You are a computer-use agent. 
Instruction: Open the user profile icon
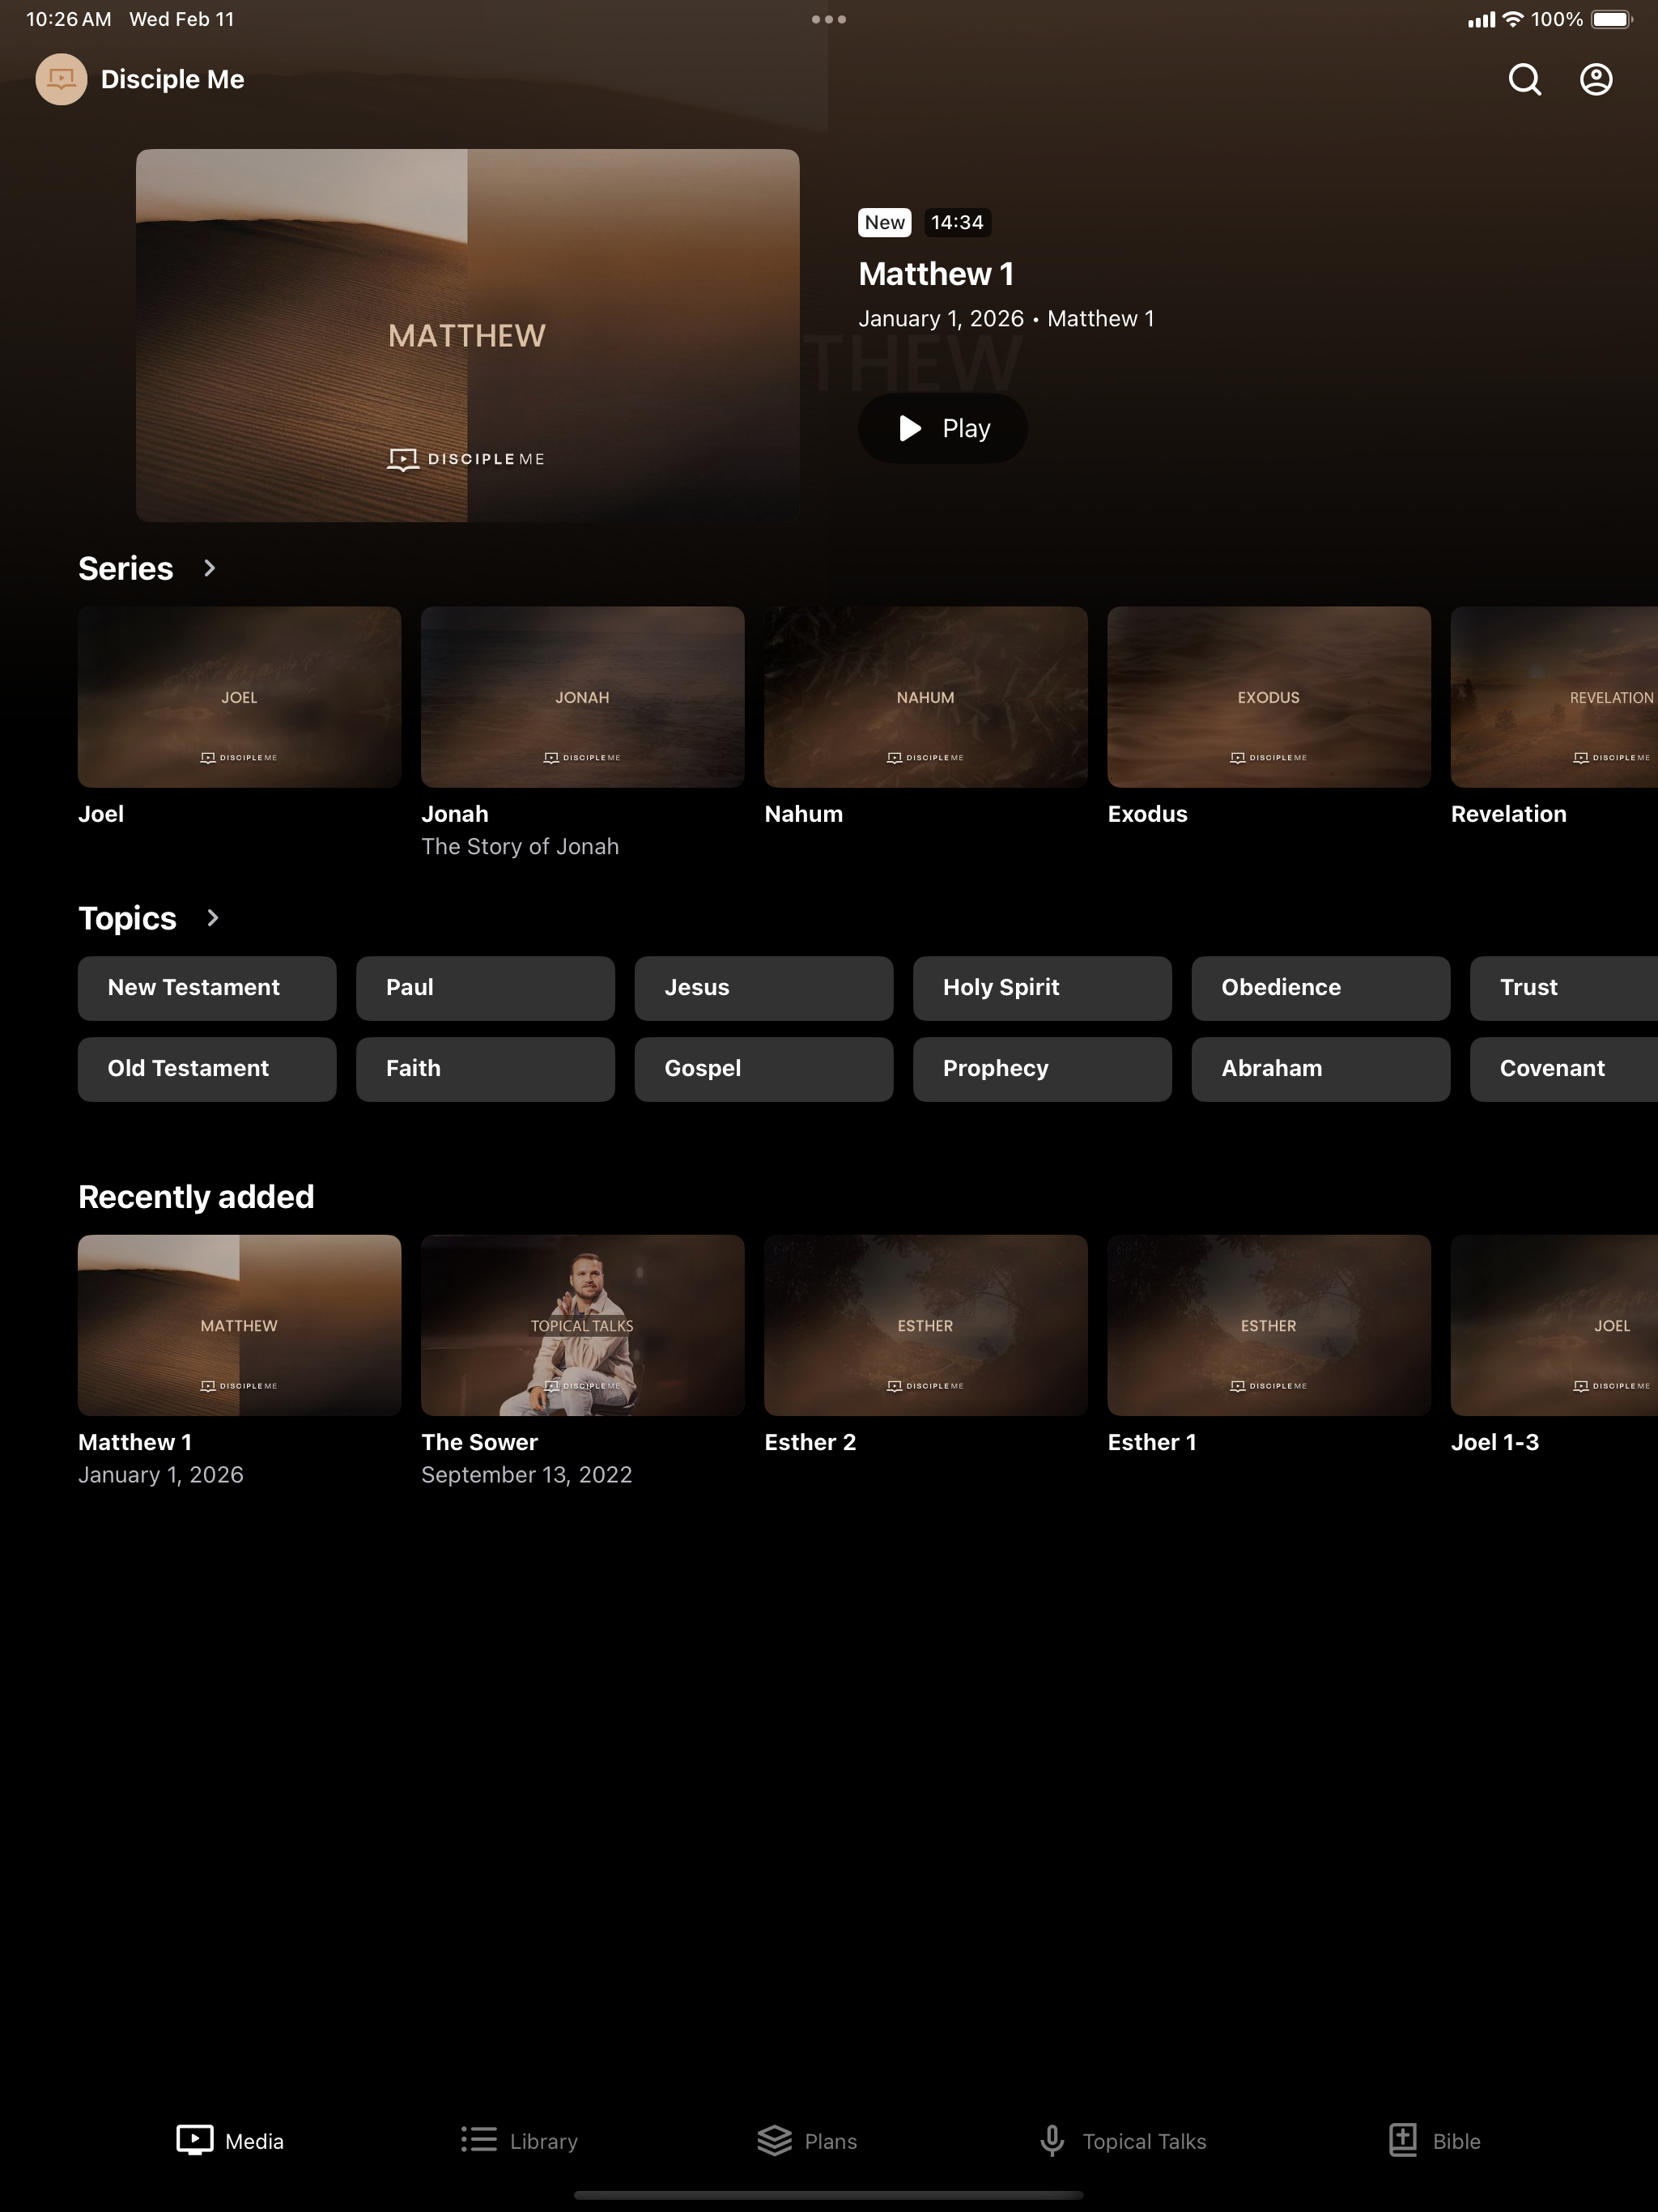[1596, 79]
